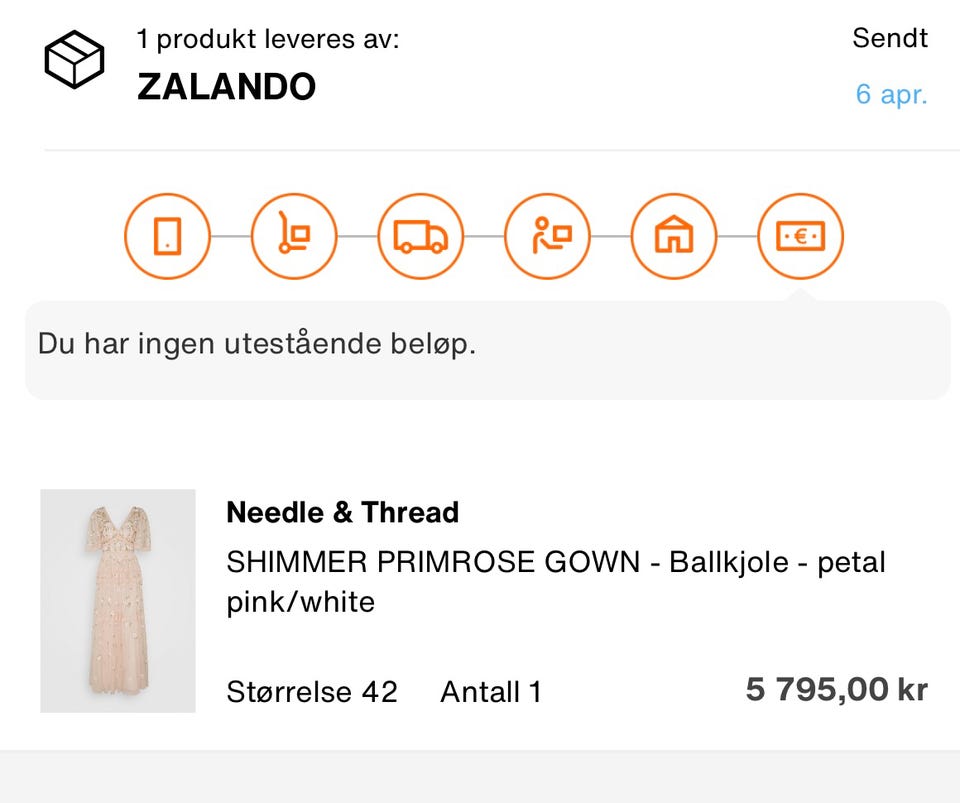Screen dimensions: 960x803
Task: Click the Antall 1 quantity label
Action: coord(490,691)
